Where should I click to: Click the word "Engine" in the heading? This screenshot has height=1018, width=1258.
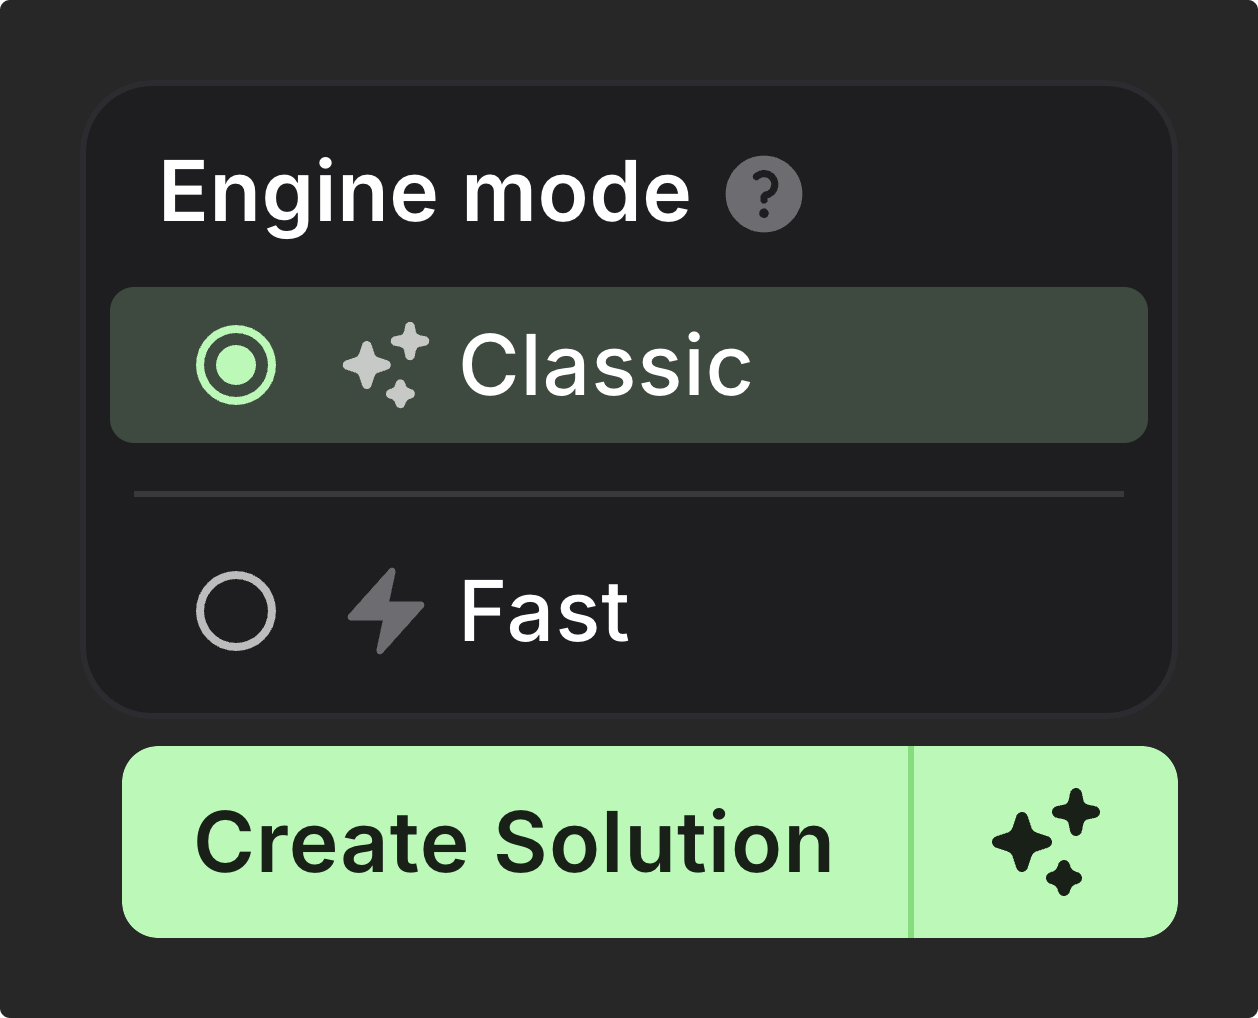298,192
